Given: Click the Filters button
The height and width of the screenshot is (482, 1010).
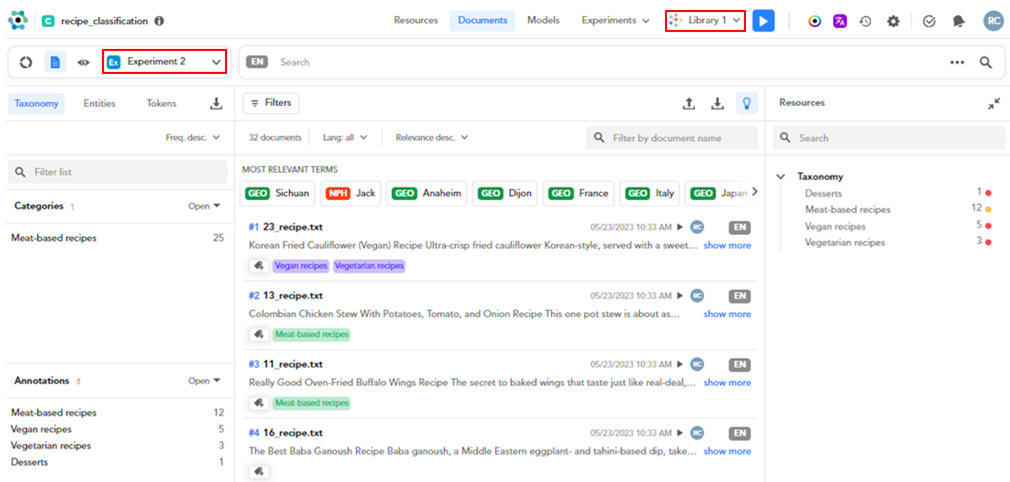Looking at the screenshot, I should pos(271,103).
